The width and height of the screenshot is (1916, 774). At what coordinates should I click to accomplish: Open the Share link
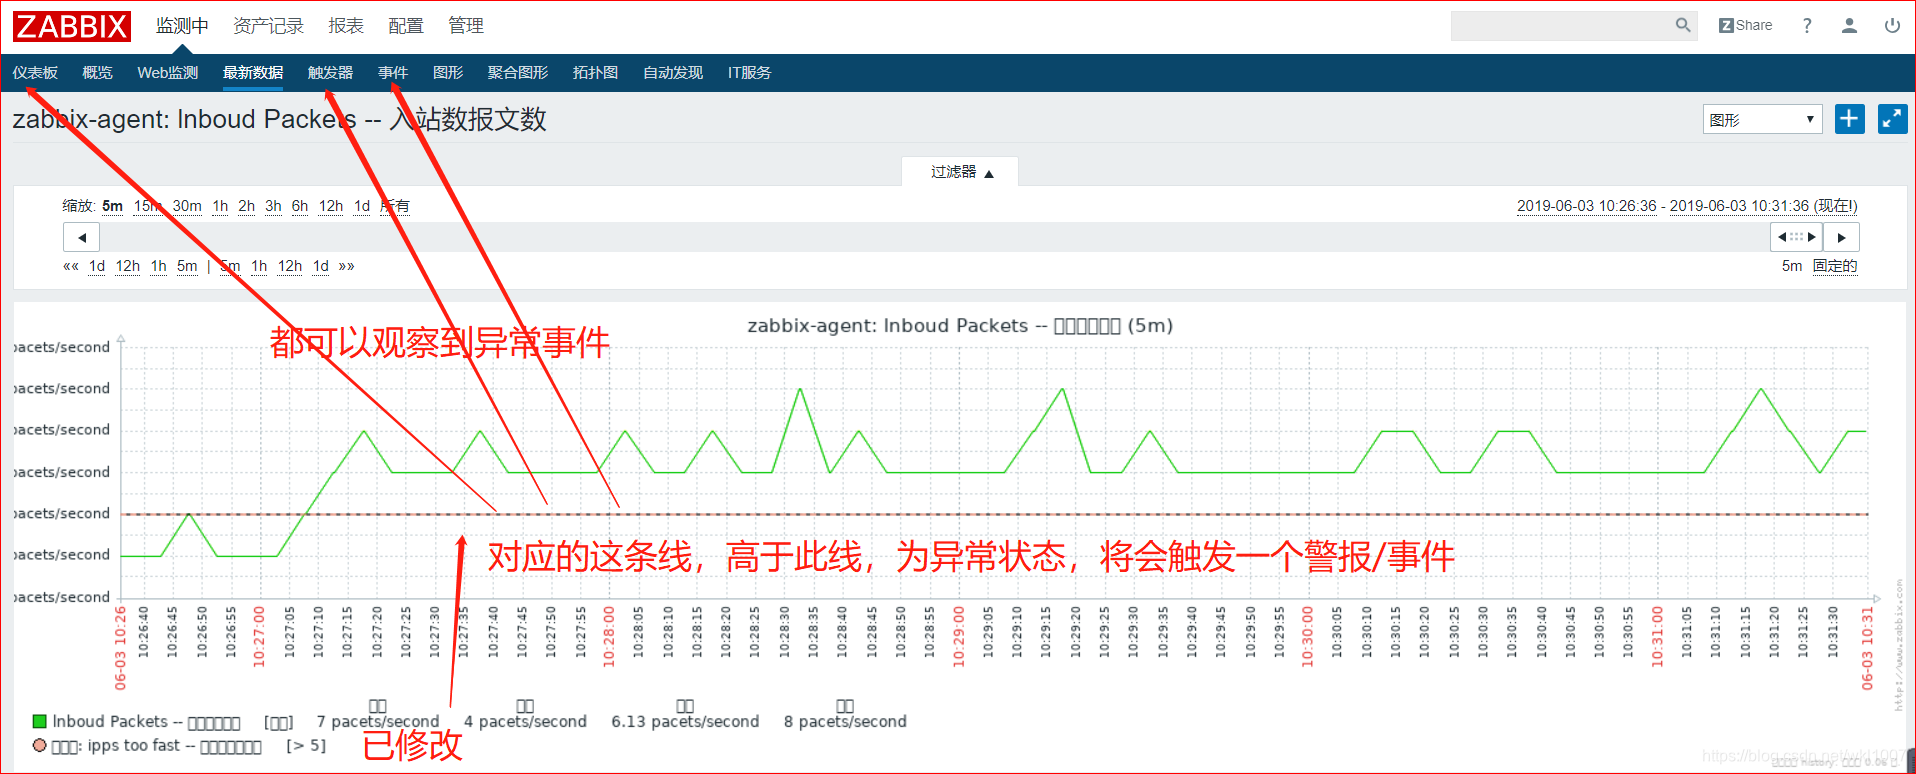pos(1745,26)
